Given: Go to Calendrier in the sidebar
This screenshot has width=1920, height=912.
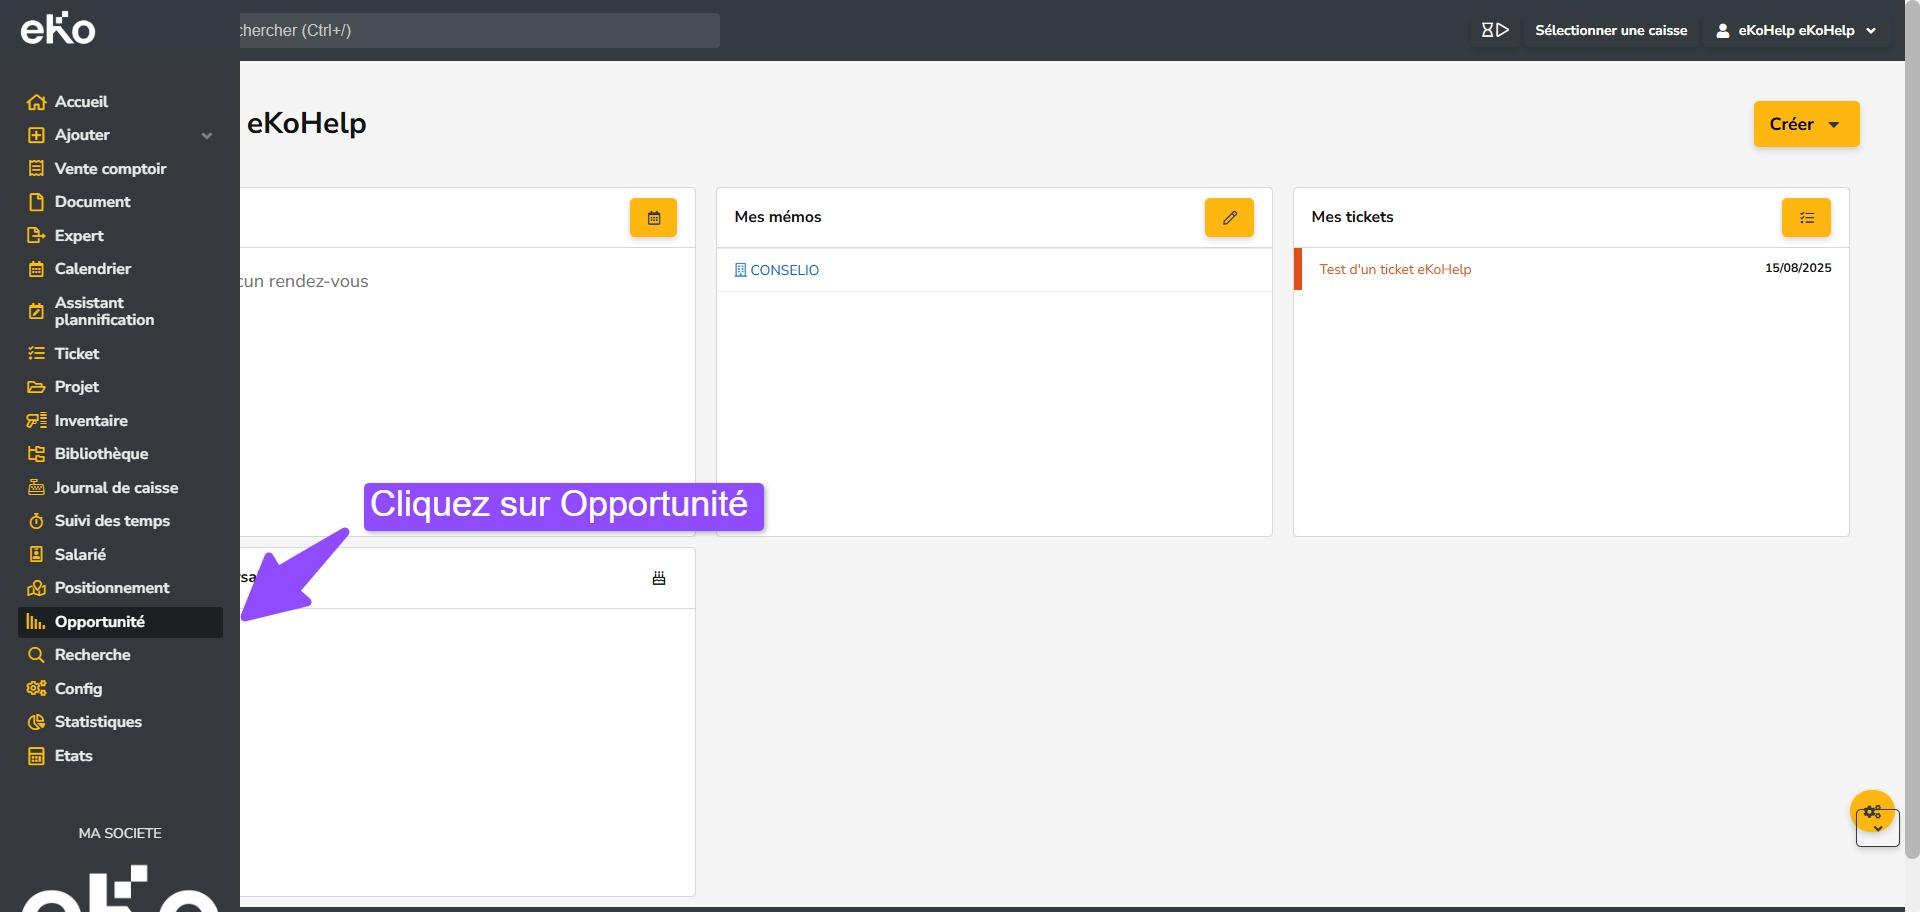Looking at the screenshot, I should click(x=93, y=269).
